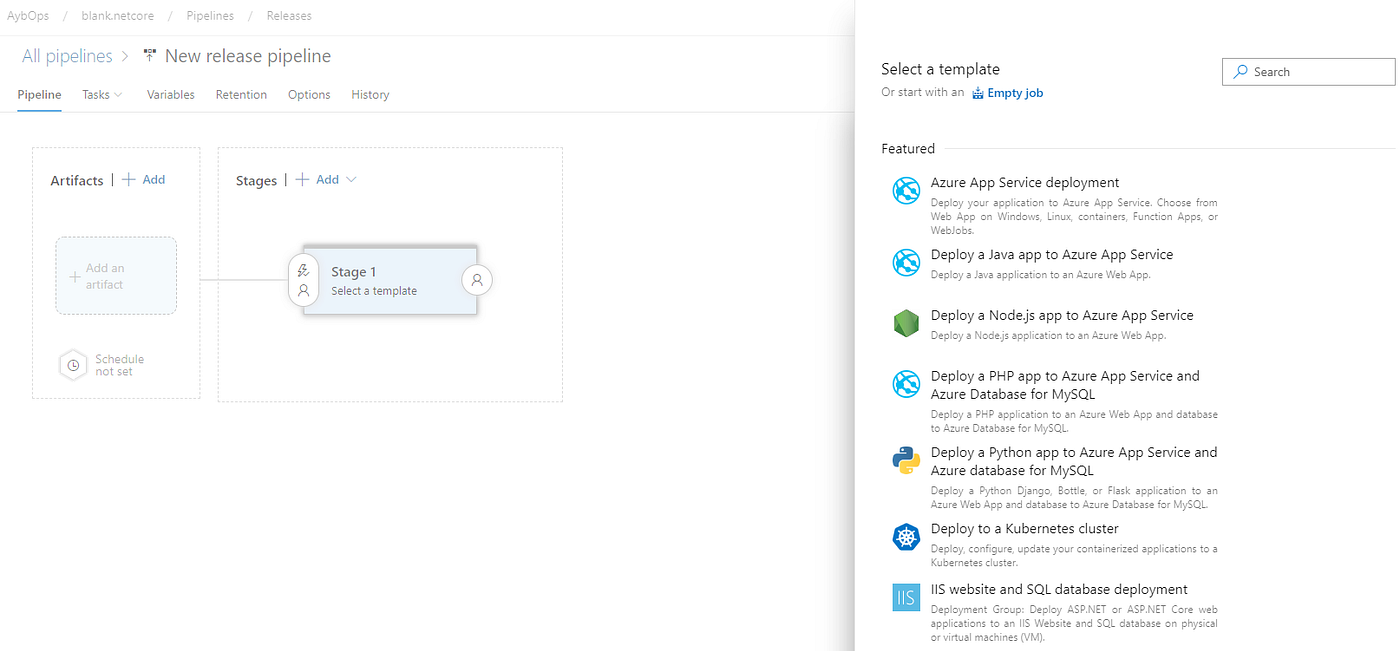Screen dimensions: 1400x651
Task: Click the pre-deployment conditions lightning icon
Action: [x=303, y=268]
